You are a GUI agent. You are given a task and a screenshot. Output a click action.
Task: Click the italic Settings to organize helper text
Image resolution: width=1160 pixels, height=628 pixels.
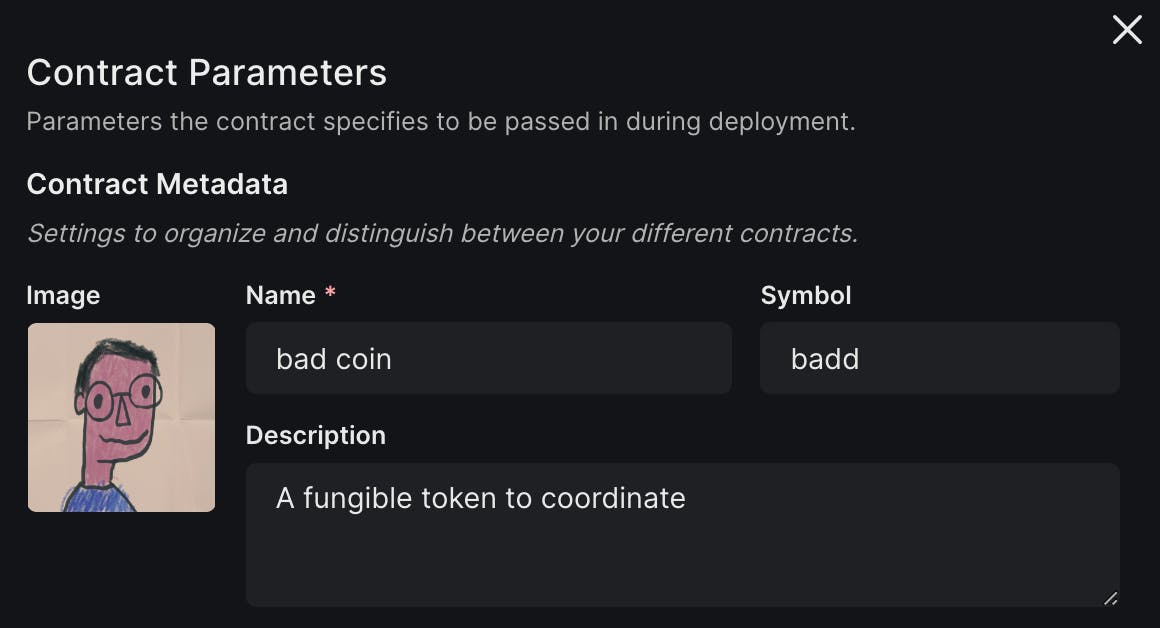(442, 234)
